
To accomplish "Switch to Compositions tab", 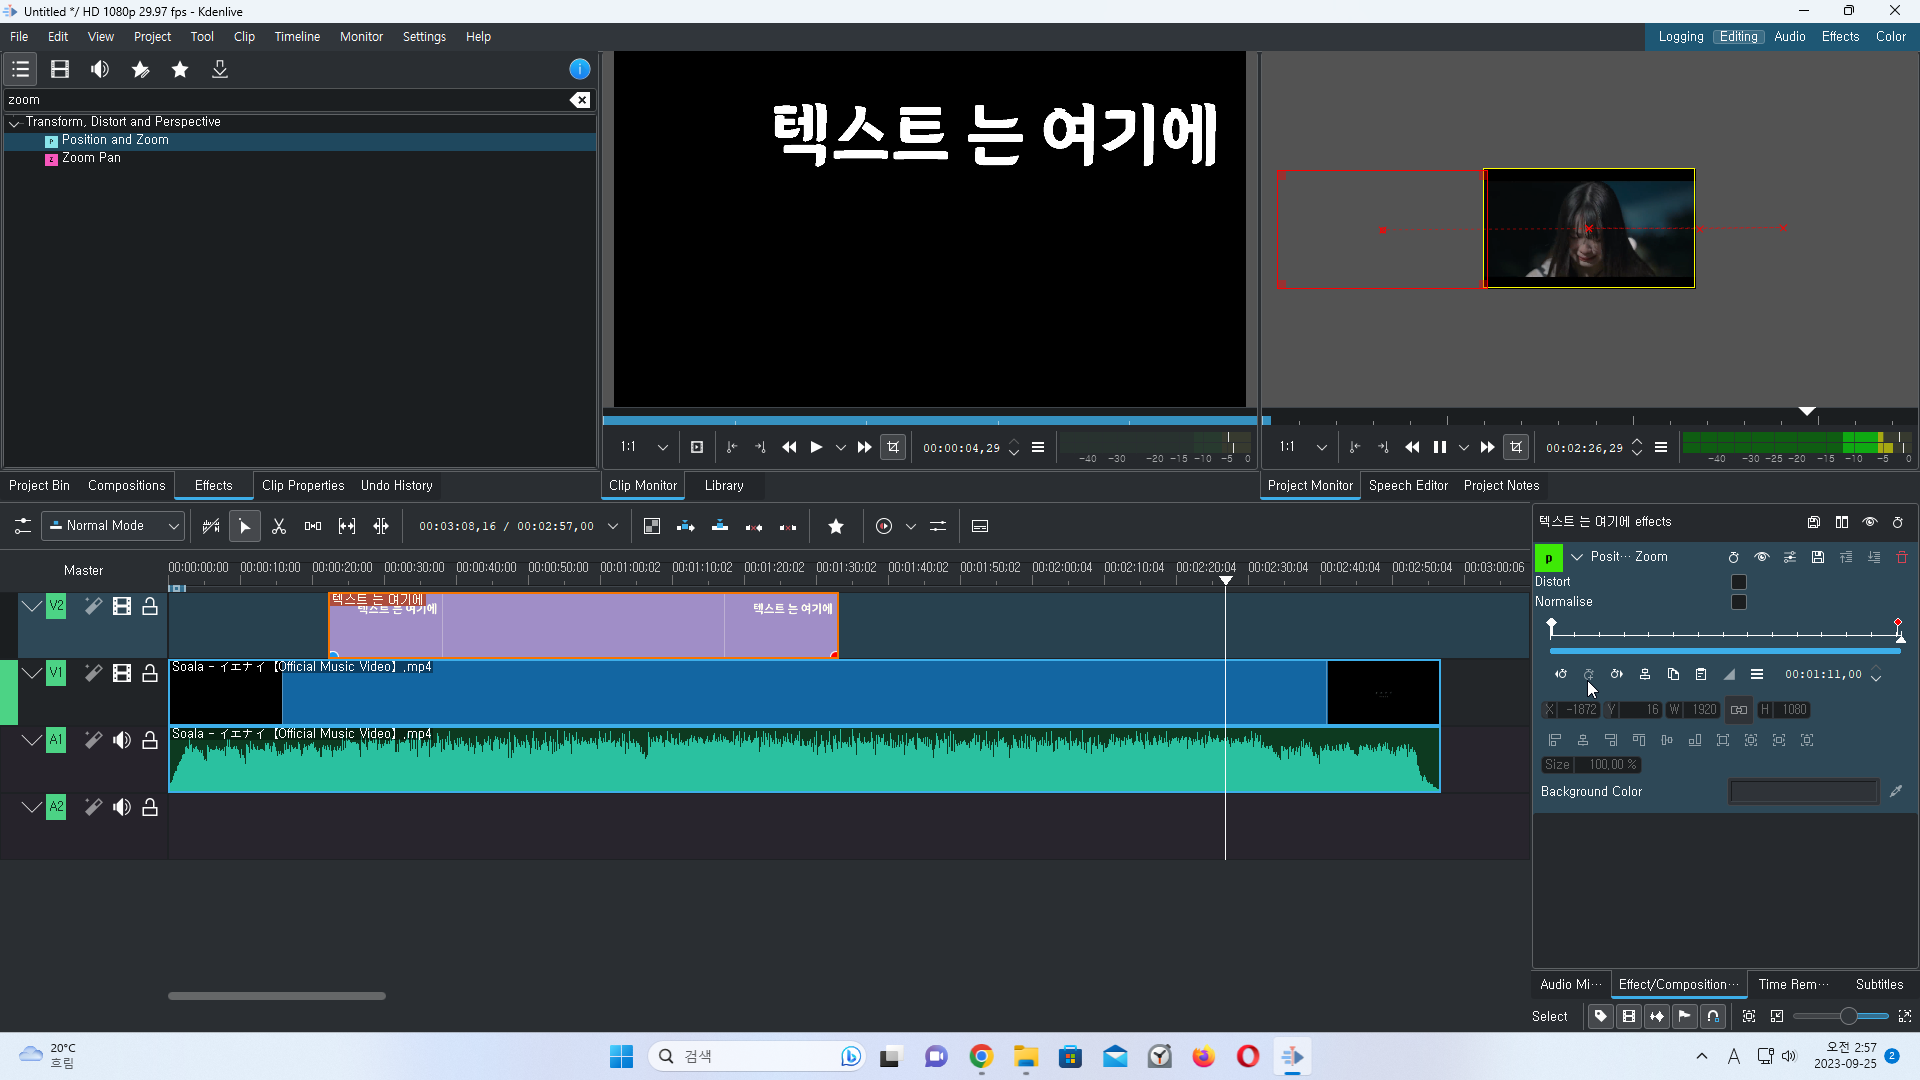I will pyautogui.click(x=126, y=485).
